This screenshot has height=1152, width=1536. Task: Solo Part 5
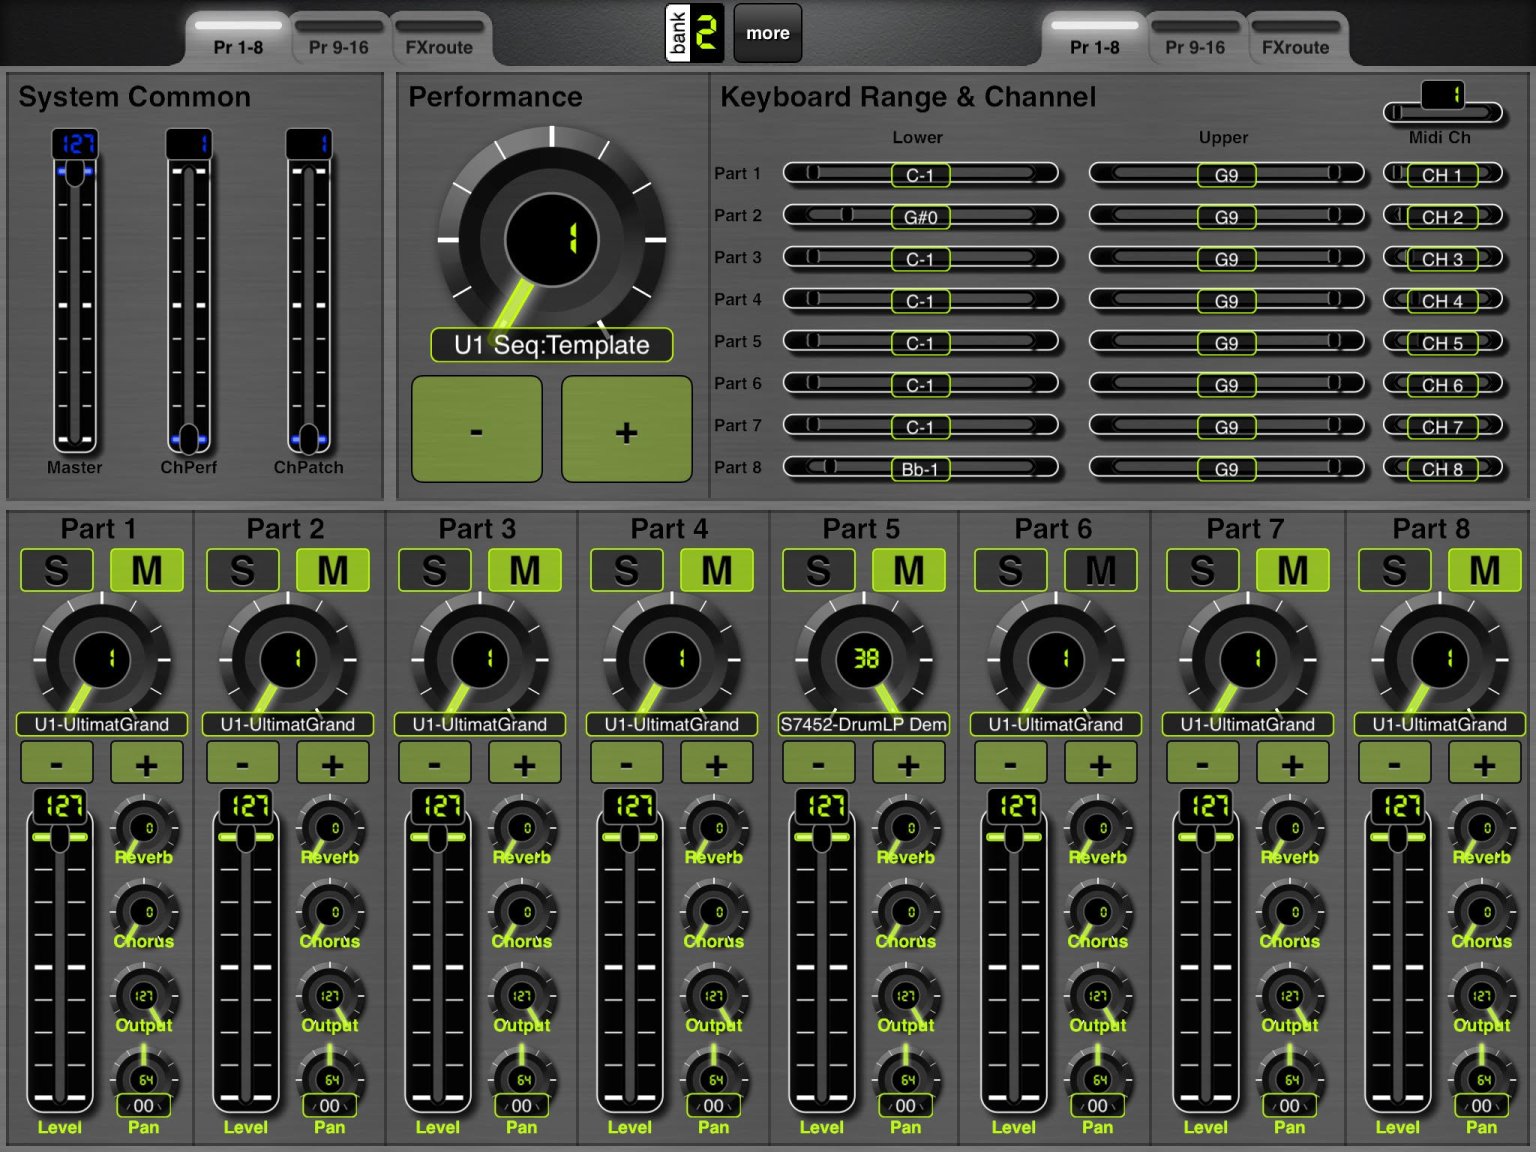(819, 570)
